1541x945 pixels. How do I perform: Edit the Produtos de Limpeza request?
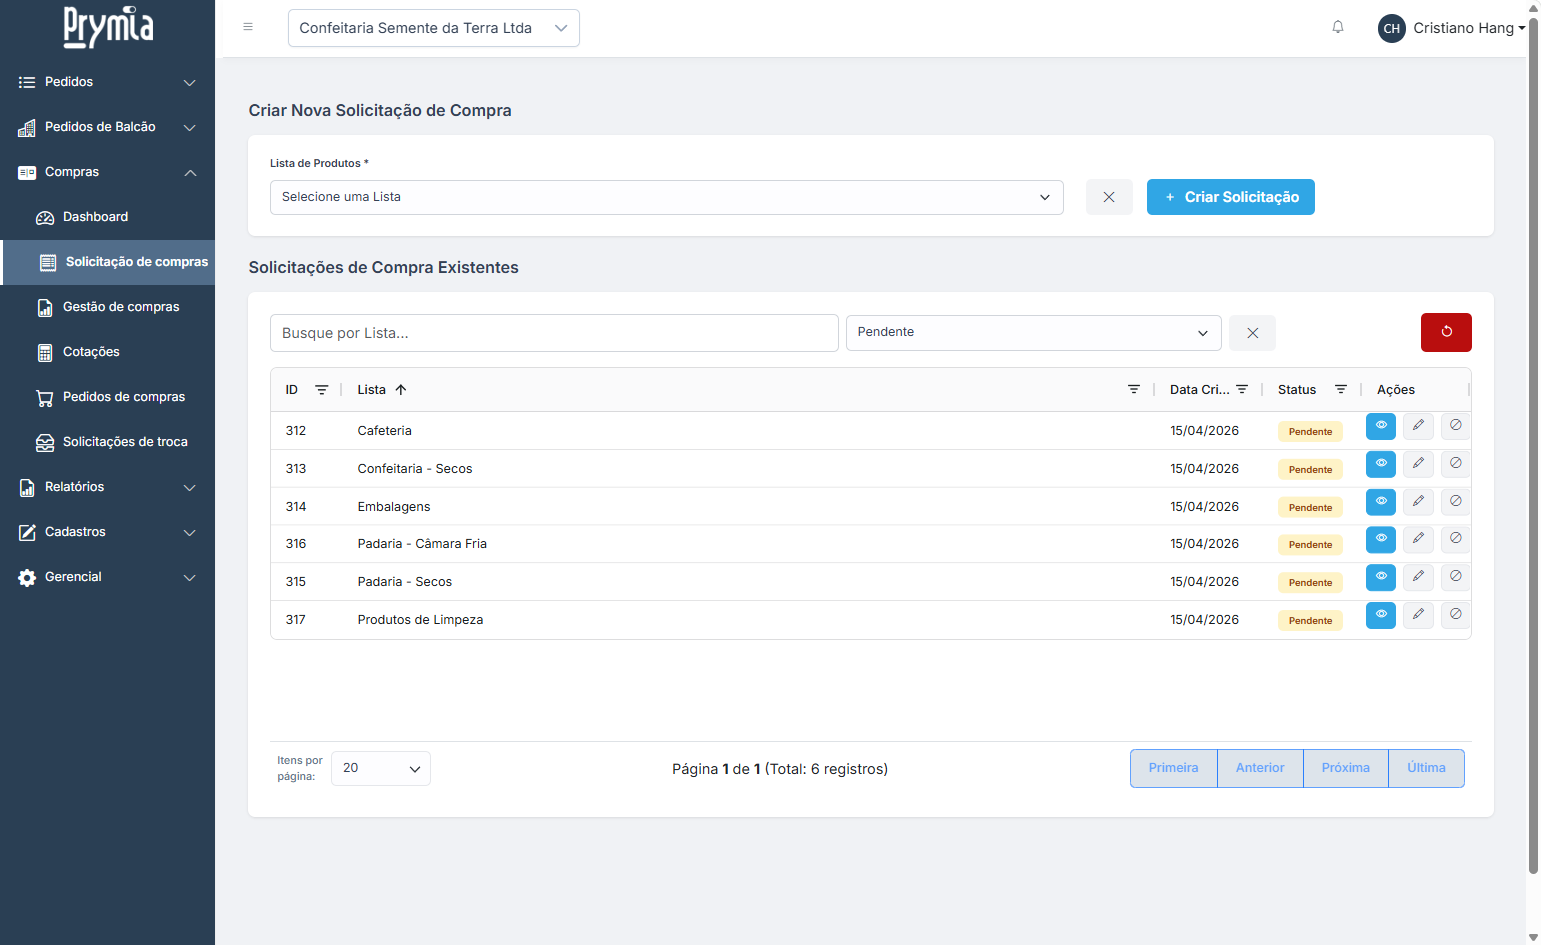(x=1417, y=615)
